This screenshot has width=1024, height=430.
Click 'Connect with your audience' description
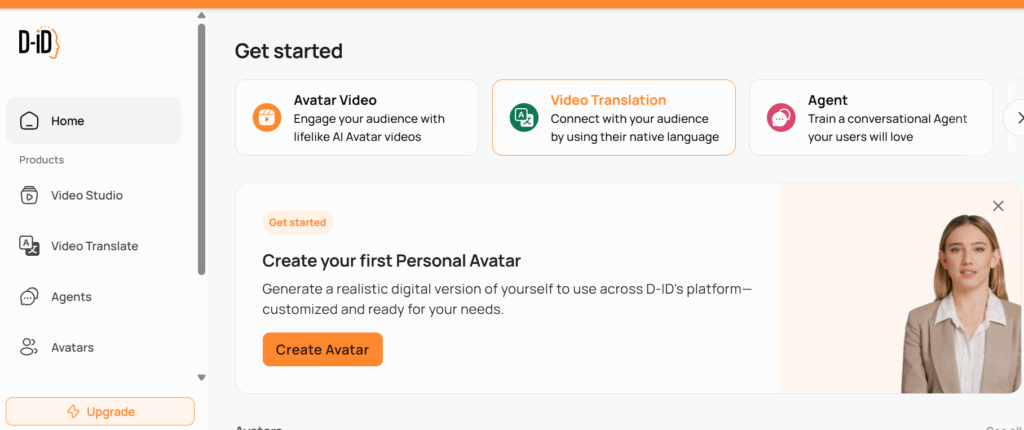tap(630, 119)
